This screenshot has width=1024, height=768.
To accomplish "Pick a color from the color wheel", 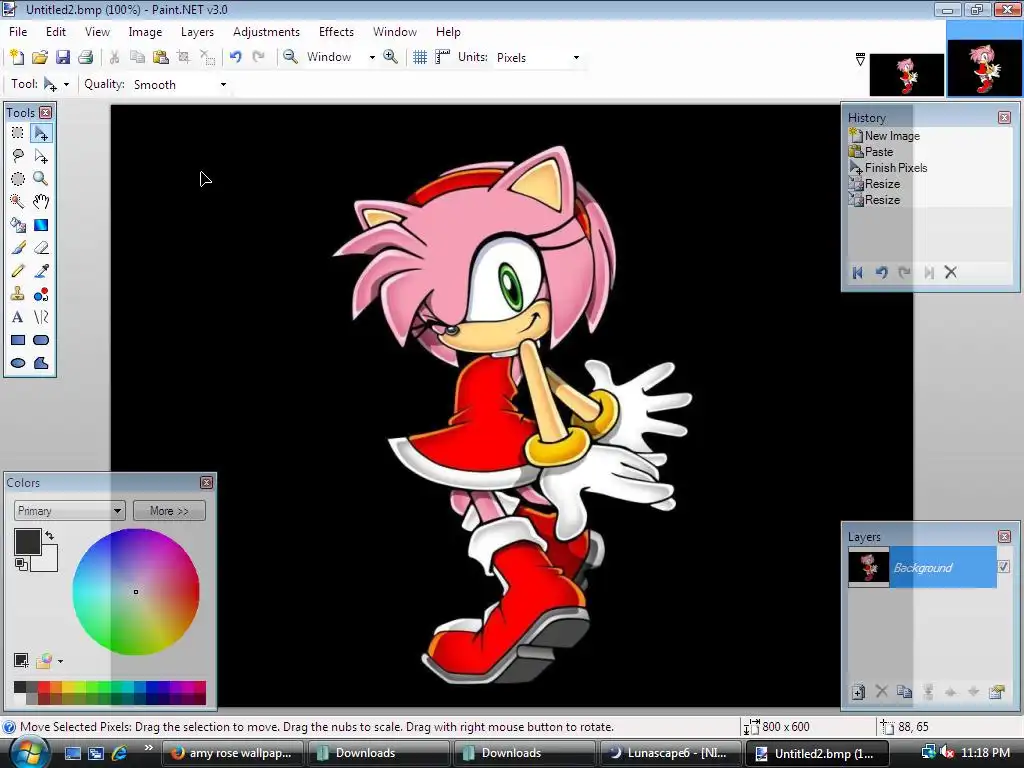I will coord(136,592).
